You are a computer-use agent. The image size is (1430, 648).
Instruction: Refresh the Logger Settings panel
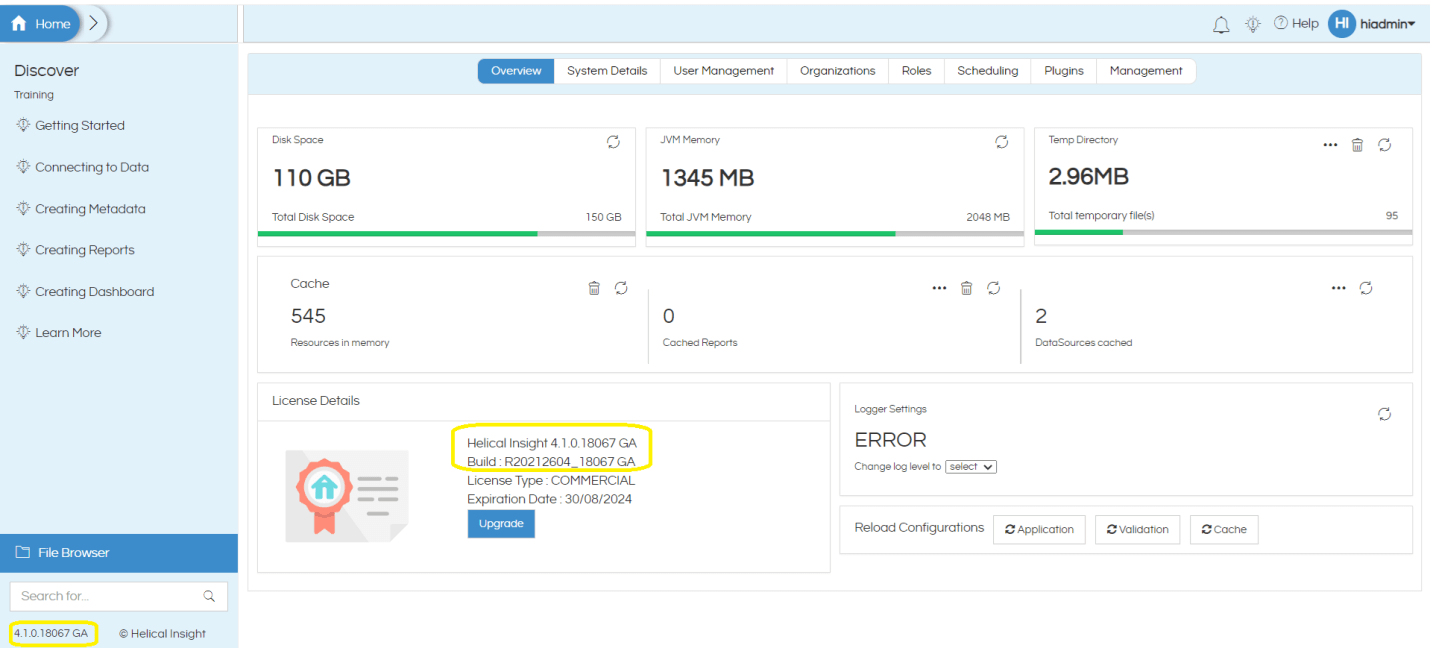[x=1385, y=414]
